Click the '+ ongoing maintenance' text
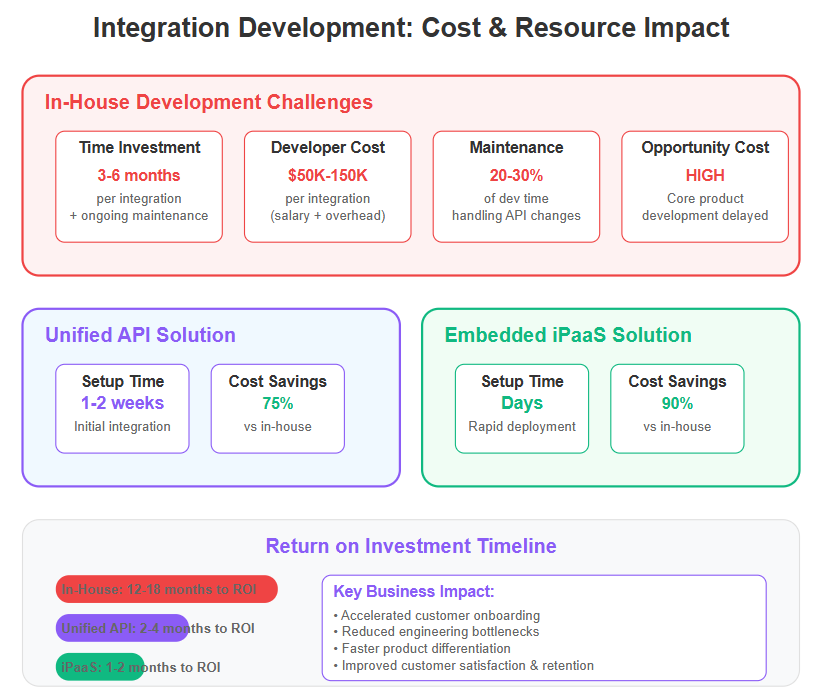 click(139, 216)
